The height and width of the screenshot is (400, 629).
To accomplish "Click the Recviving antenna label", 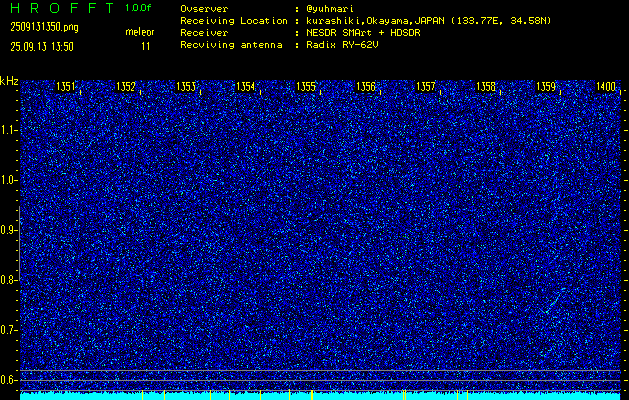I will 231,45.
